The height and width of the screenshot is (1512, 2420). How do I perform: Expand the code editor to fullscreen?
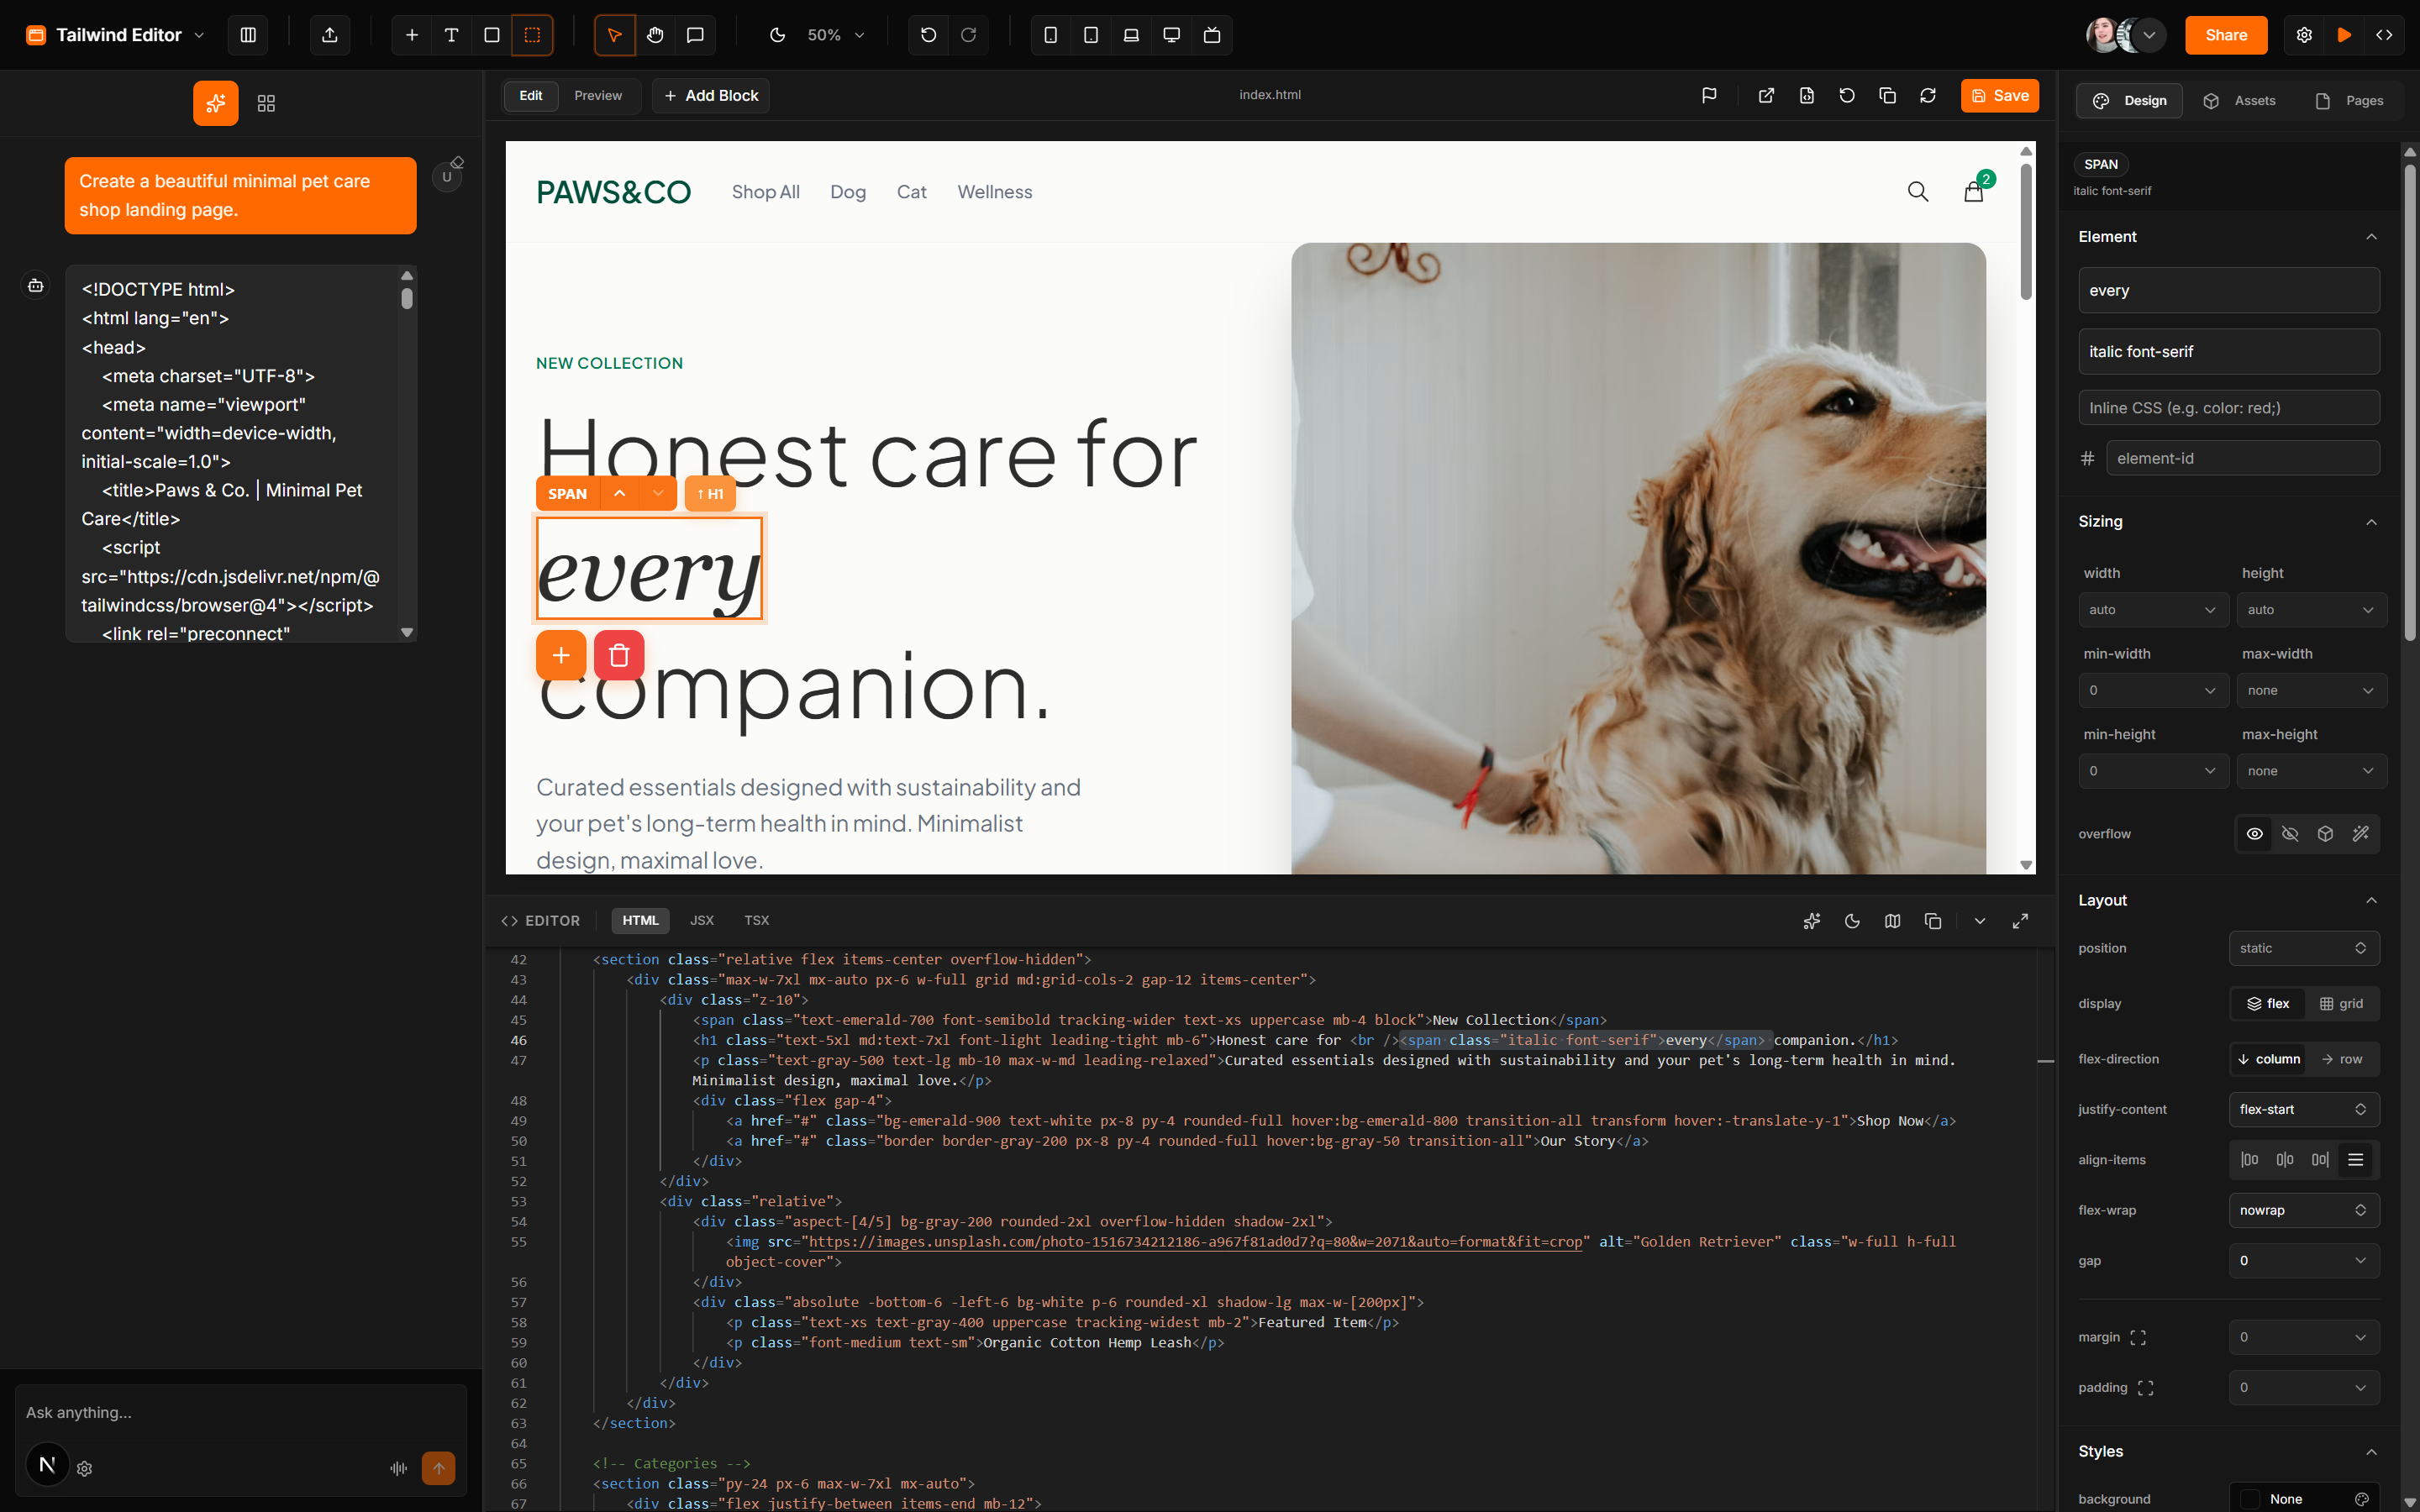click(x=2020, y=921)
